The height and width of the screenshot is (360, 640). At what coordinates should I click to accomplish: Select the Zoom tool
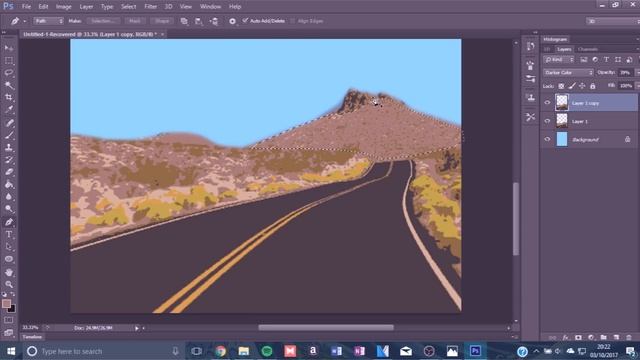click(x=9, y=284)
